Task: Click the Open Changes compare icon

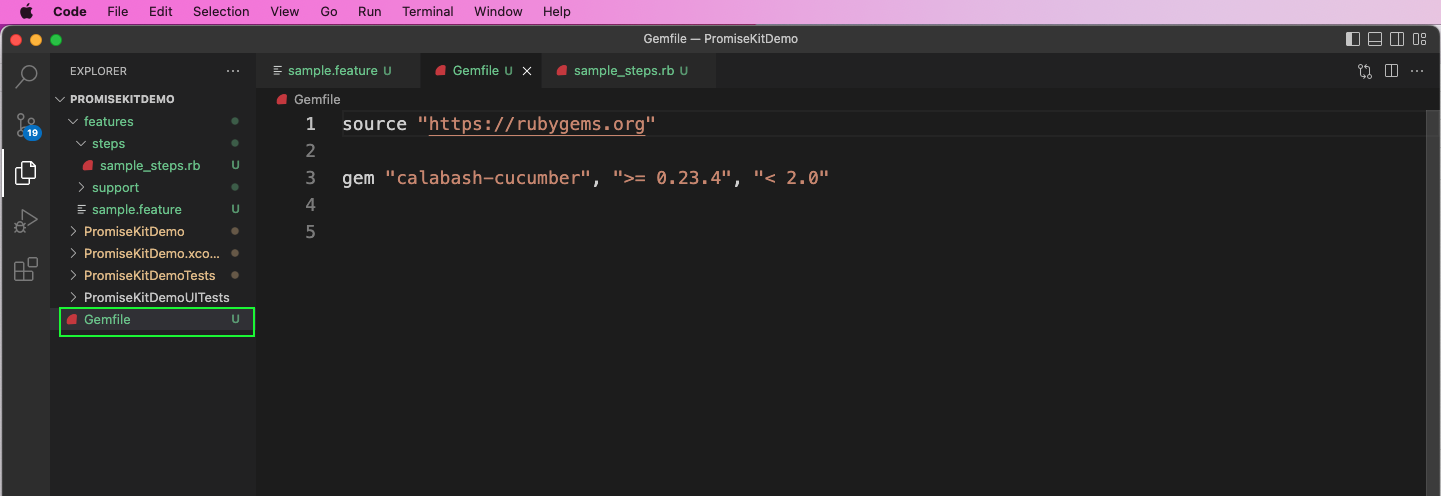Action: tap(1365, 71)
